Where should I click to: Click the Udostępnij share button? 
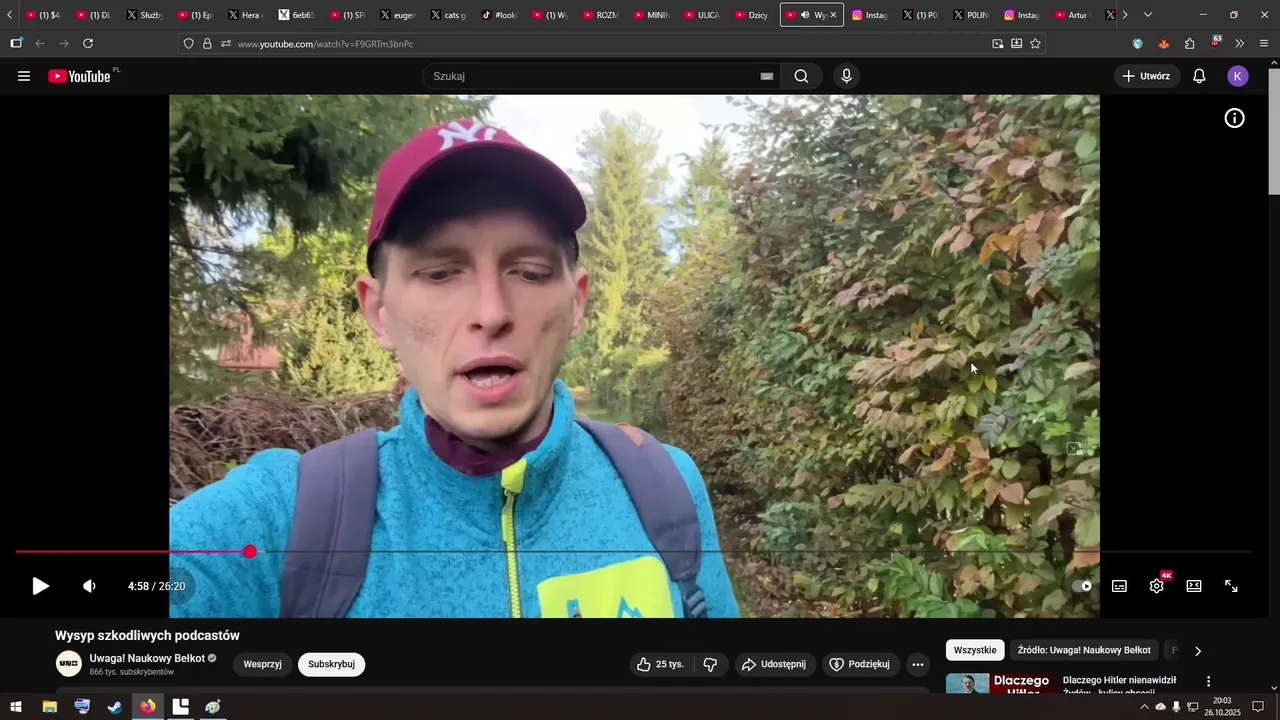pyautogui.click(x=775, y=664)
